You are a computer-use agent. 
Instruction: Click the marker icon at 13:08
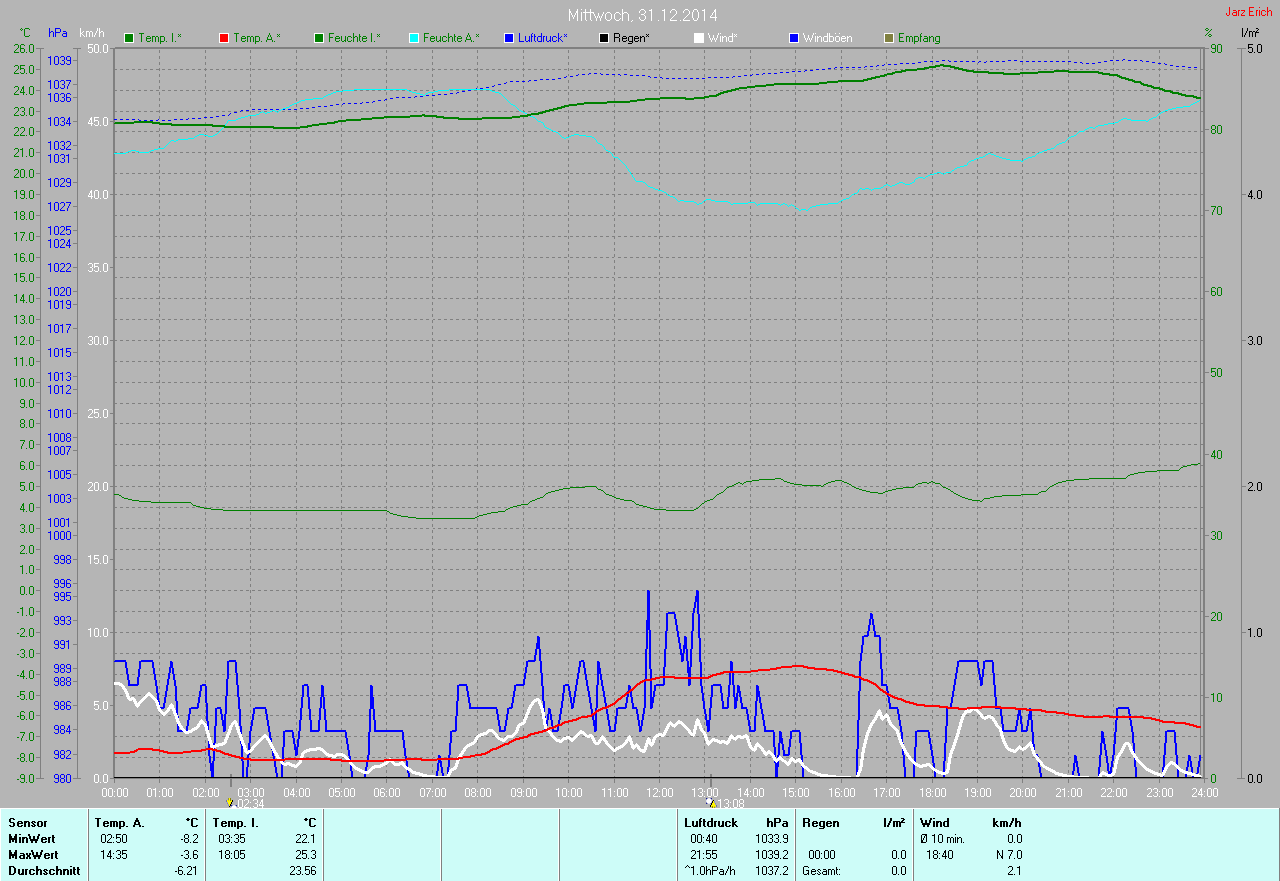pyautogui.click(x=711, y=802)
